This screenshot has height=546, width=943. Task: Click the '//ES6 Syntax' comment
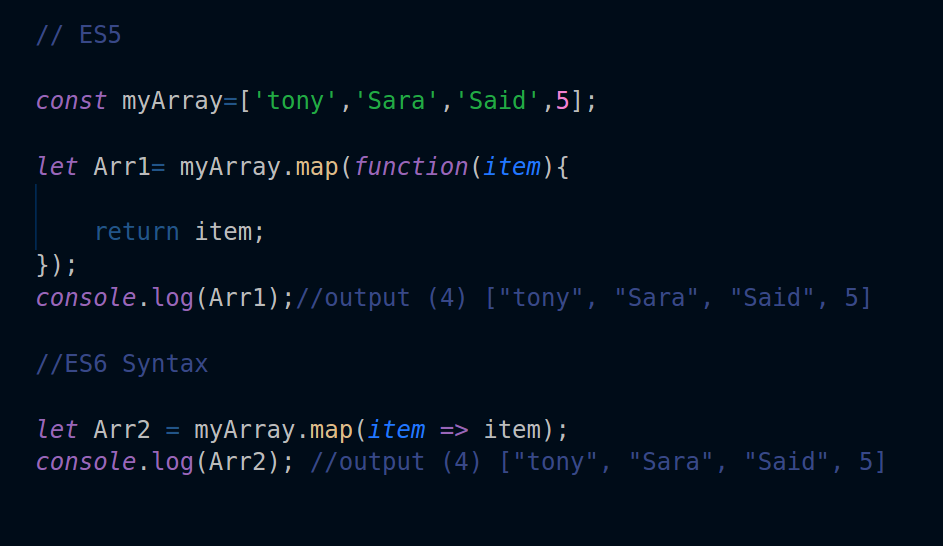(121, 364)
